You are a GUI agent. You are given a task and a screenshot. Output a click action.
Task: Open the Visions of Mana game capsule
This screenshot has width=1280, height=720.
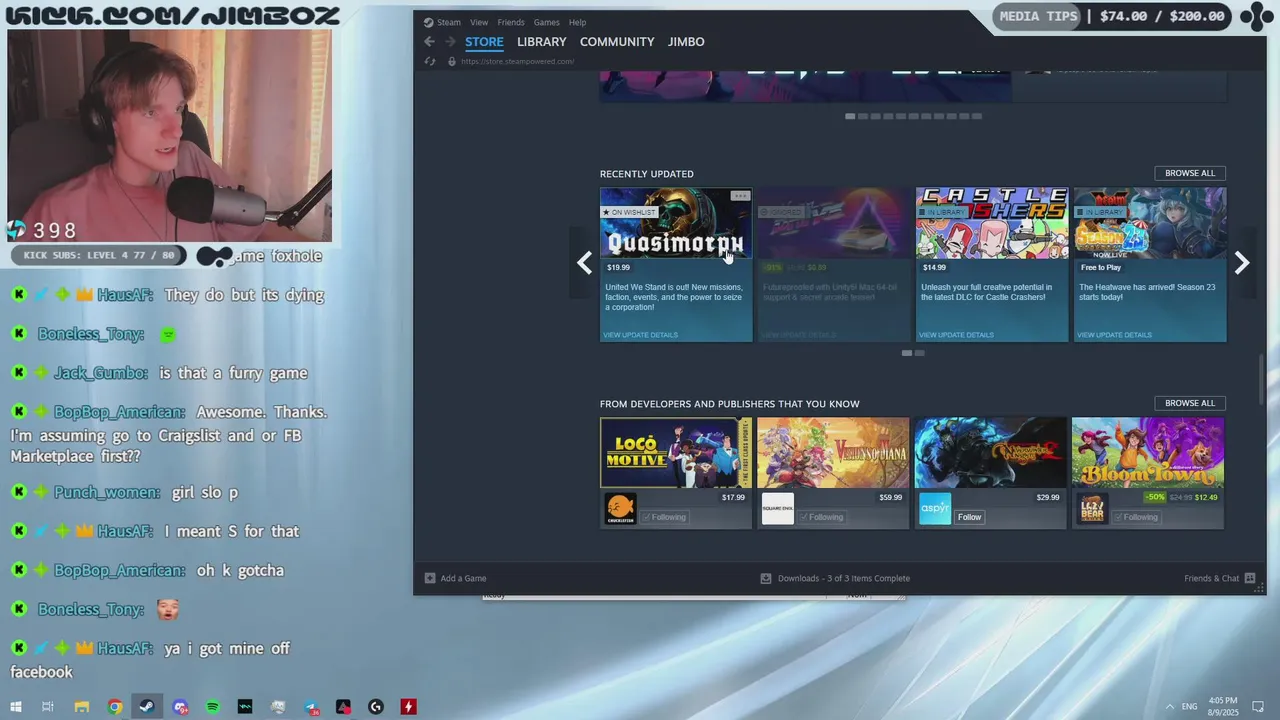[x=833, y=452]
